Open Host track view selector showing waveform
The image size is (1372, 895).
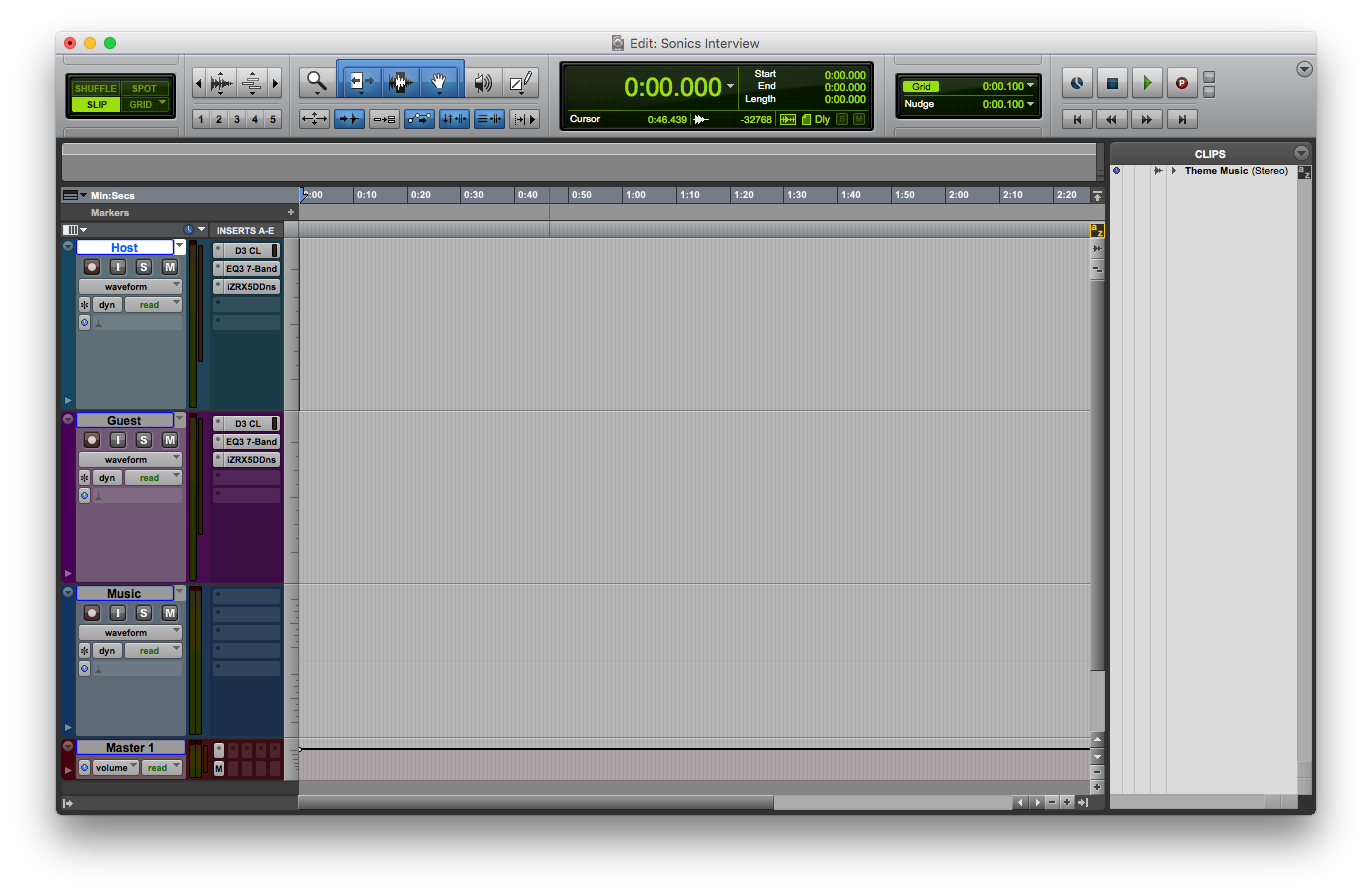click(130, 287)
